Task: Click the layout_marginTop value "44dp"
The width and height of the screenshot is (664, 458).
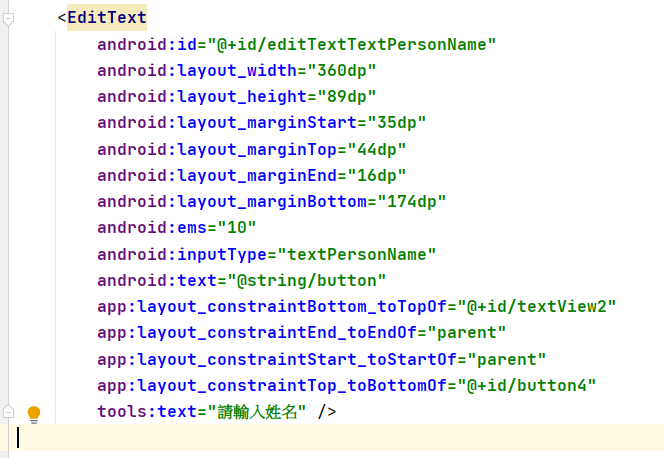Action: point(376,149)
